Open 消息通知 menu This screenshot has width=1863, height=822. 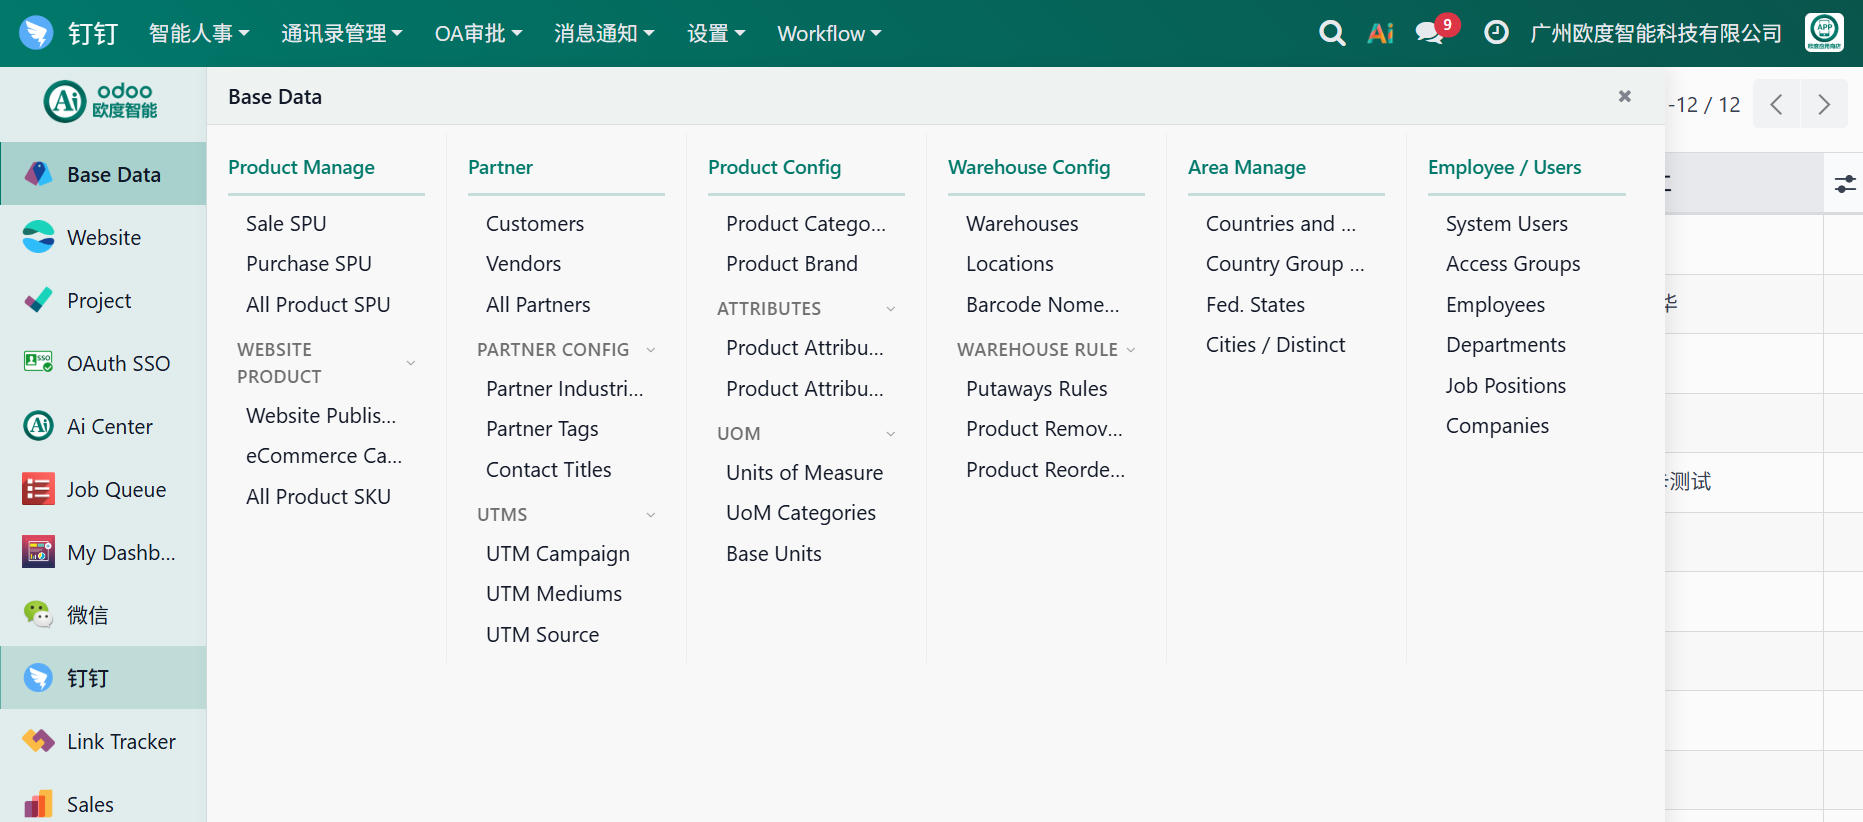[604, 33]
